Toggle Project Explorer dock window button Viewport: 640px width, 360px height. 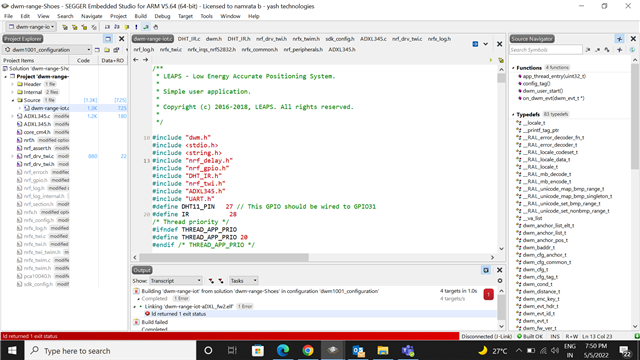(108, 39)
